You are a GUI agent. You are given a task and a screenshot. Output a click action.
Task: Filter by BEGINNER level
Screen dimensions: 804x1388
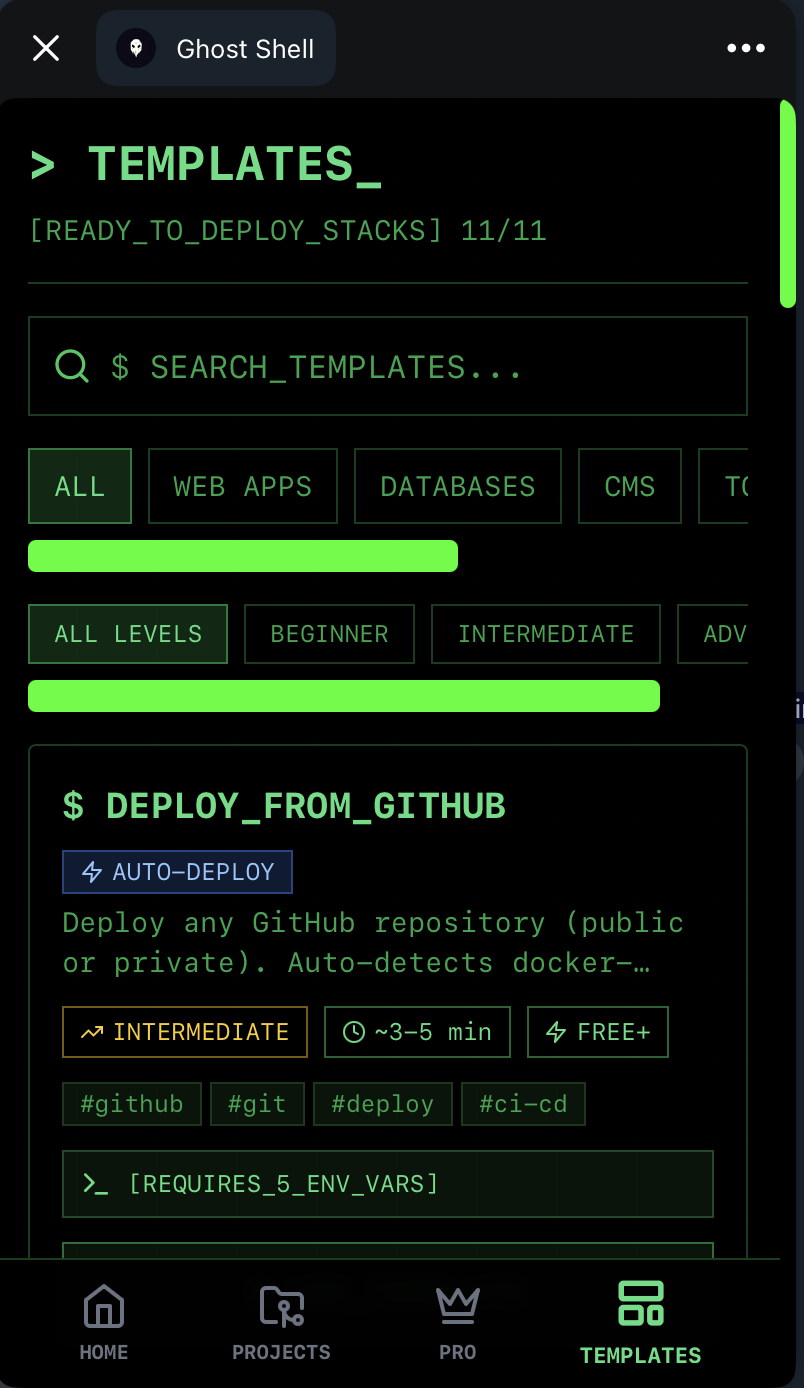(x=329, y=634)
